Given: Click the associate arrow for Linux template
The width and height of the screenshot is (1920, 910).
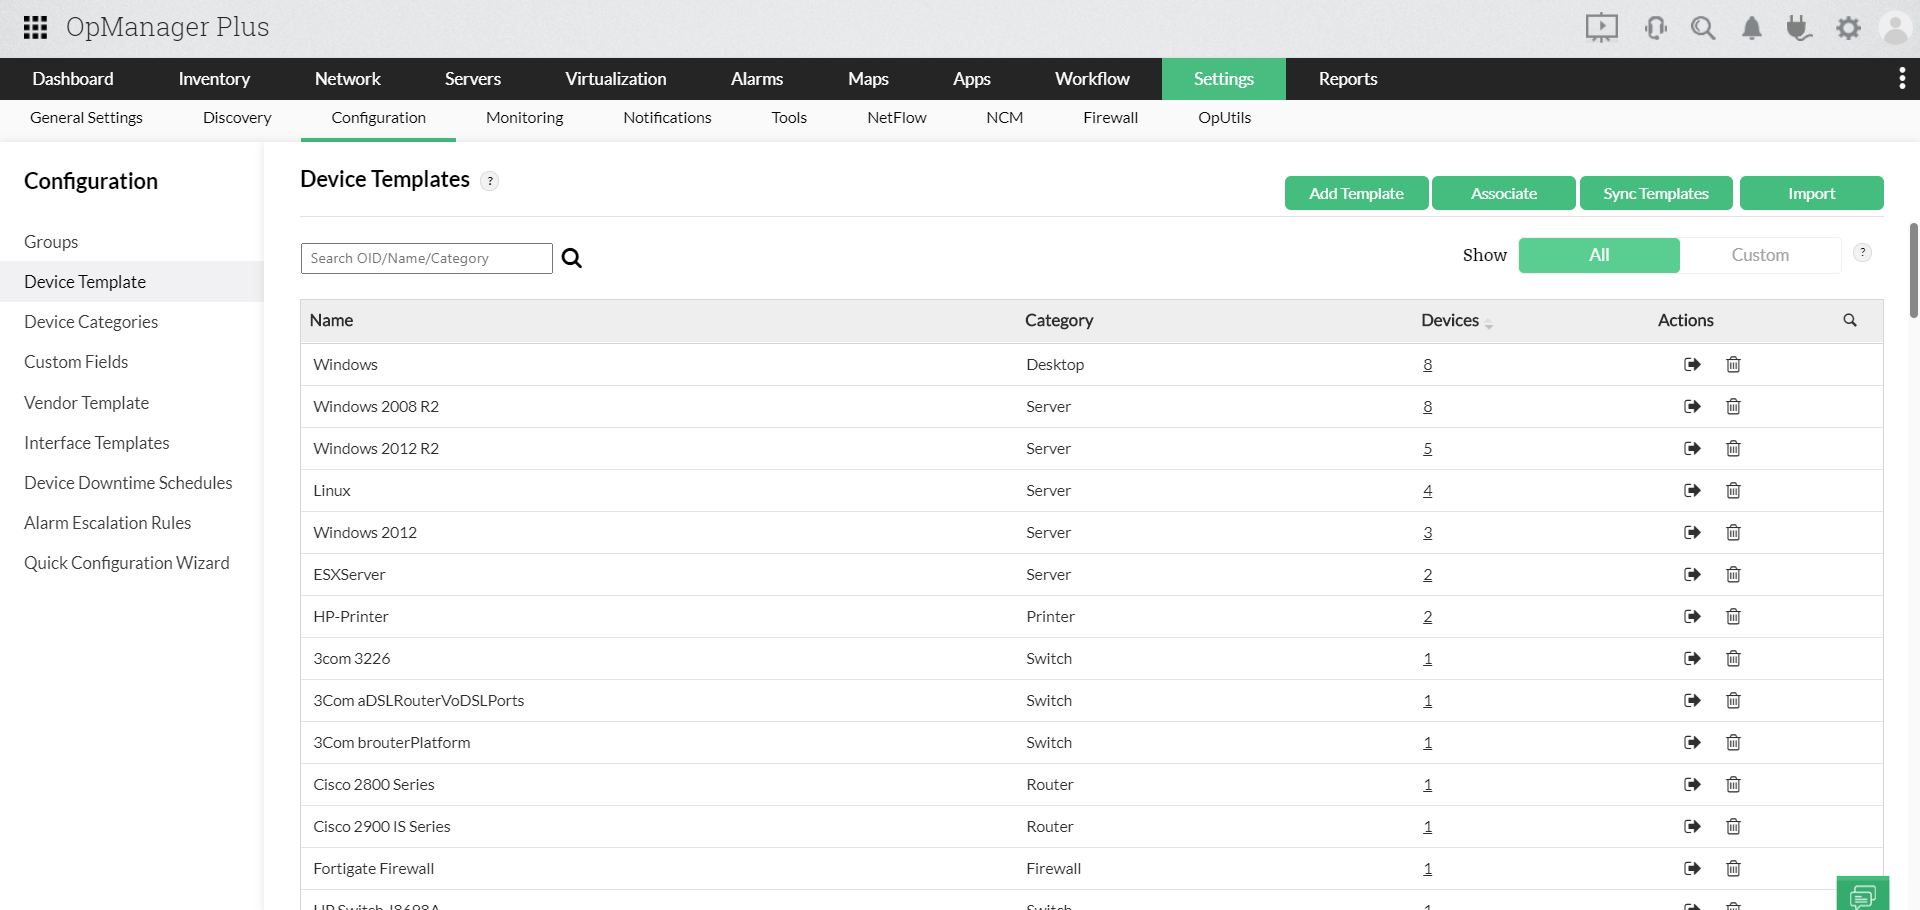Looking at the screenshot, I should tap(1691, 490).
